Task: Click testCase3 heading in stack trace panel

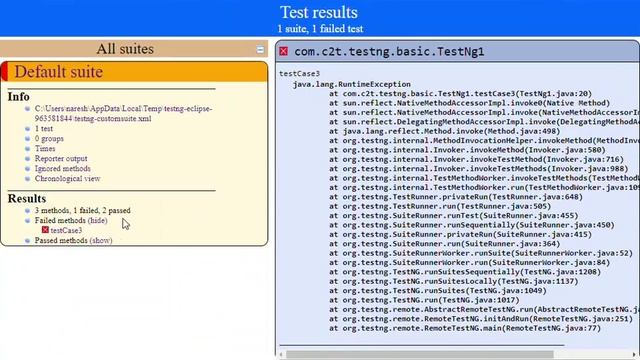Action: [300, 74]
